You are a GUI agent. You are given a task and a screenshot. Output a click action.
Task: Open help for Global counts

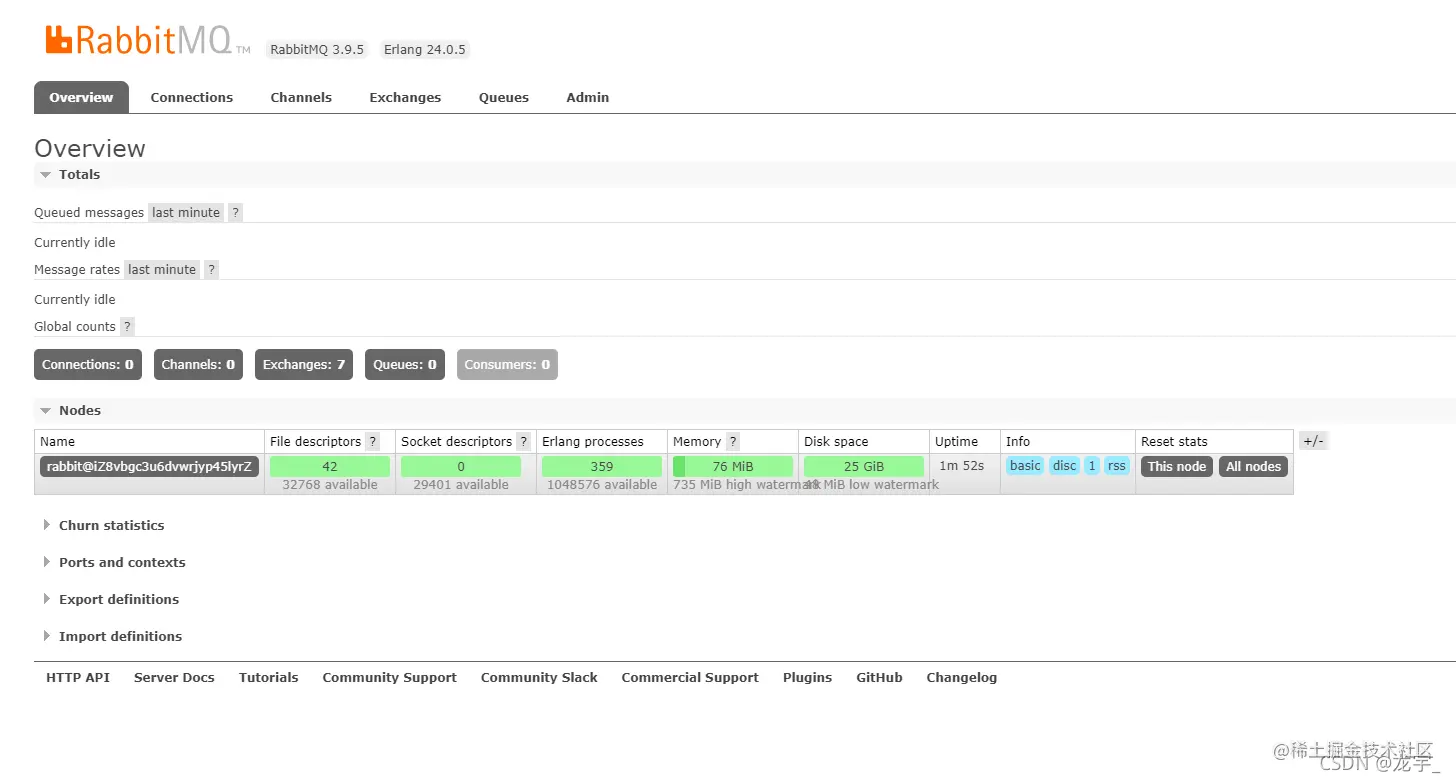(x=127, y=326)
